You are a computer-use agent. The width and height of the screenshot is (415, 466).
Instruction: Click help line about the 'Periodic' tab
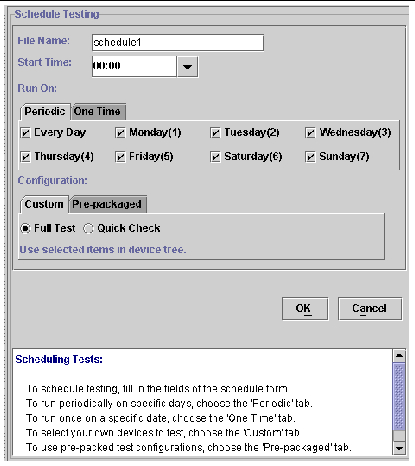click(169, 403)
